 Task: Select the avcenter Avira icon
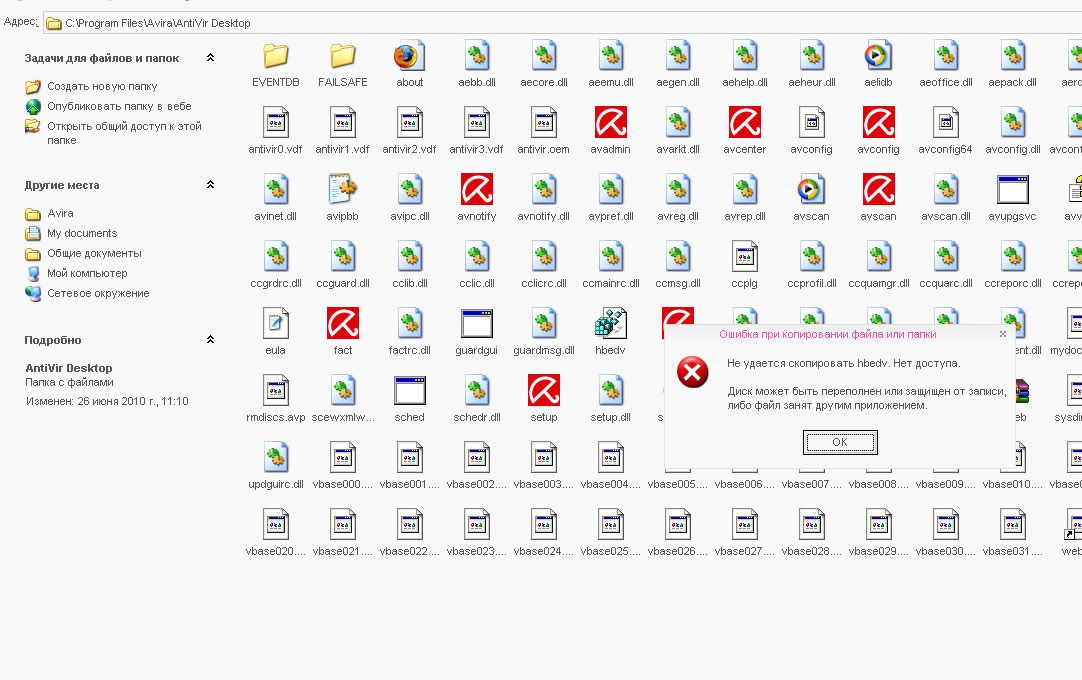tap(744, 124)
